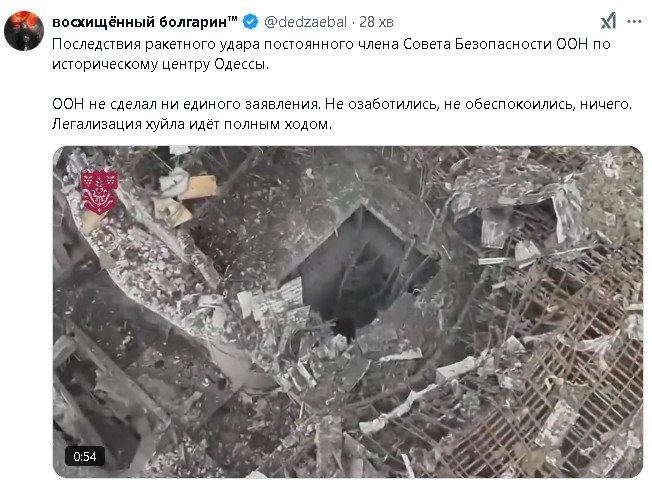Open the post via 28 хв timestamp
Viewport: 652px width, 489px height.
376,22
